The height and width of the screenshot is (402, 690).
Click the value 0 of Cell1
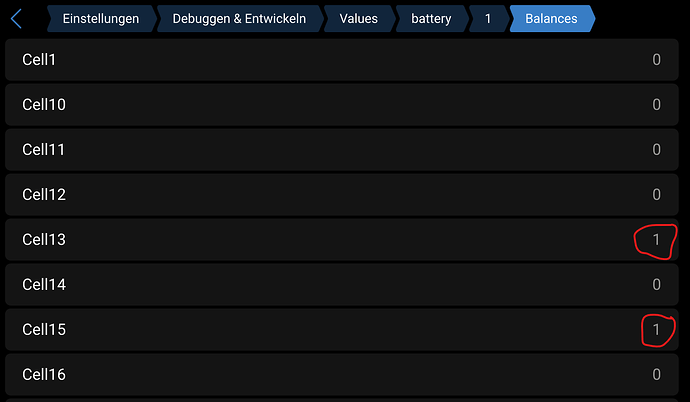pos(656,60)
